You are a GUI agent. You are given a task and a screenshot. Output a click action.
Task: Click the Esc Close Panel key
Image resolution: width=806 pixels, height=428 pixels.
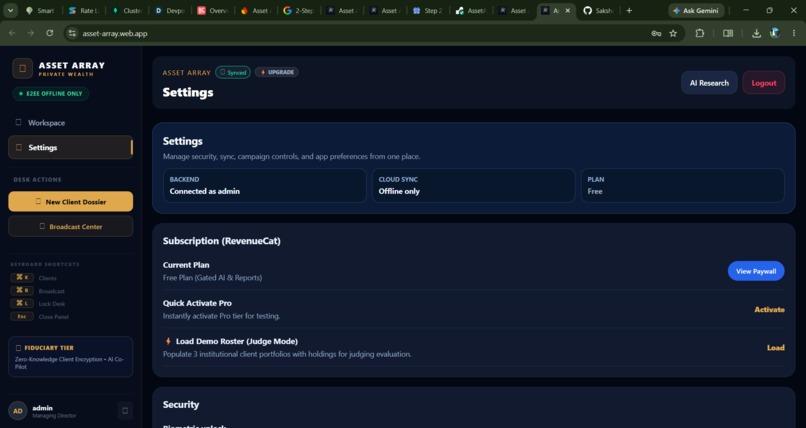tap(22, 317)
